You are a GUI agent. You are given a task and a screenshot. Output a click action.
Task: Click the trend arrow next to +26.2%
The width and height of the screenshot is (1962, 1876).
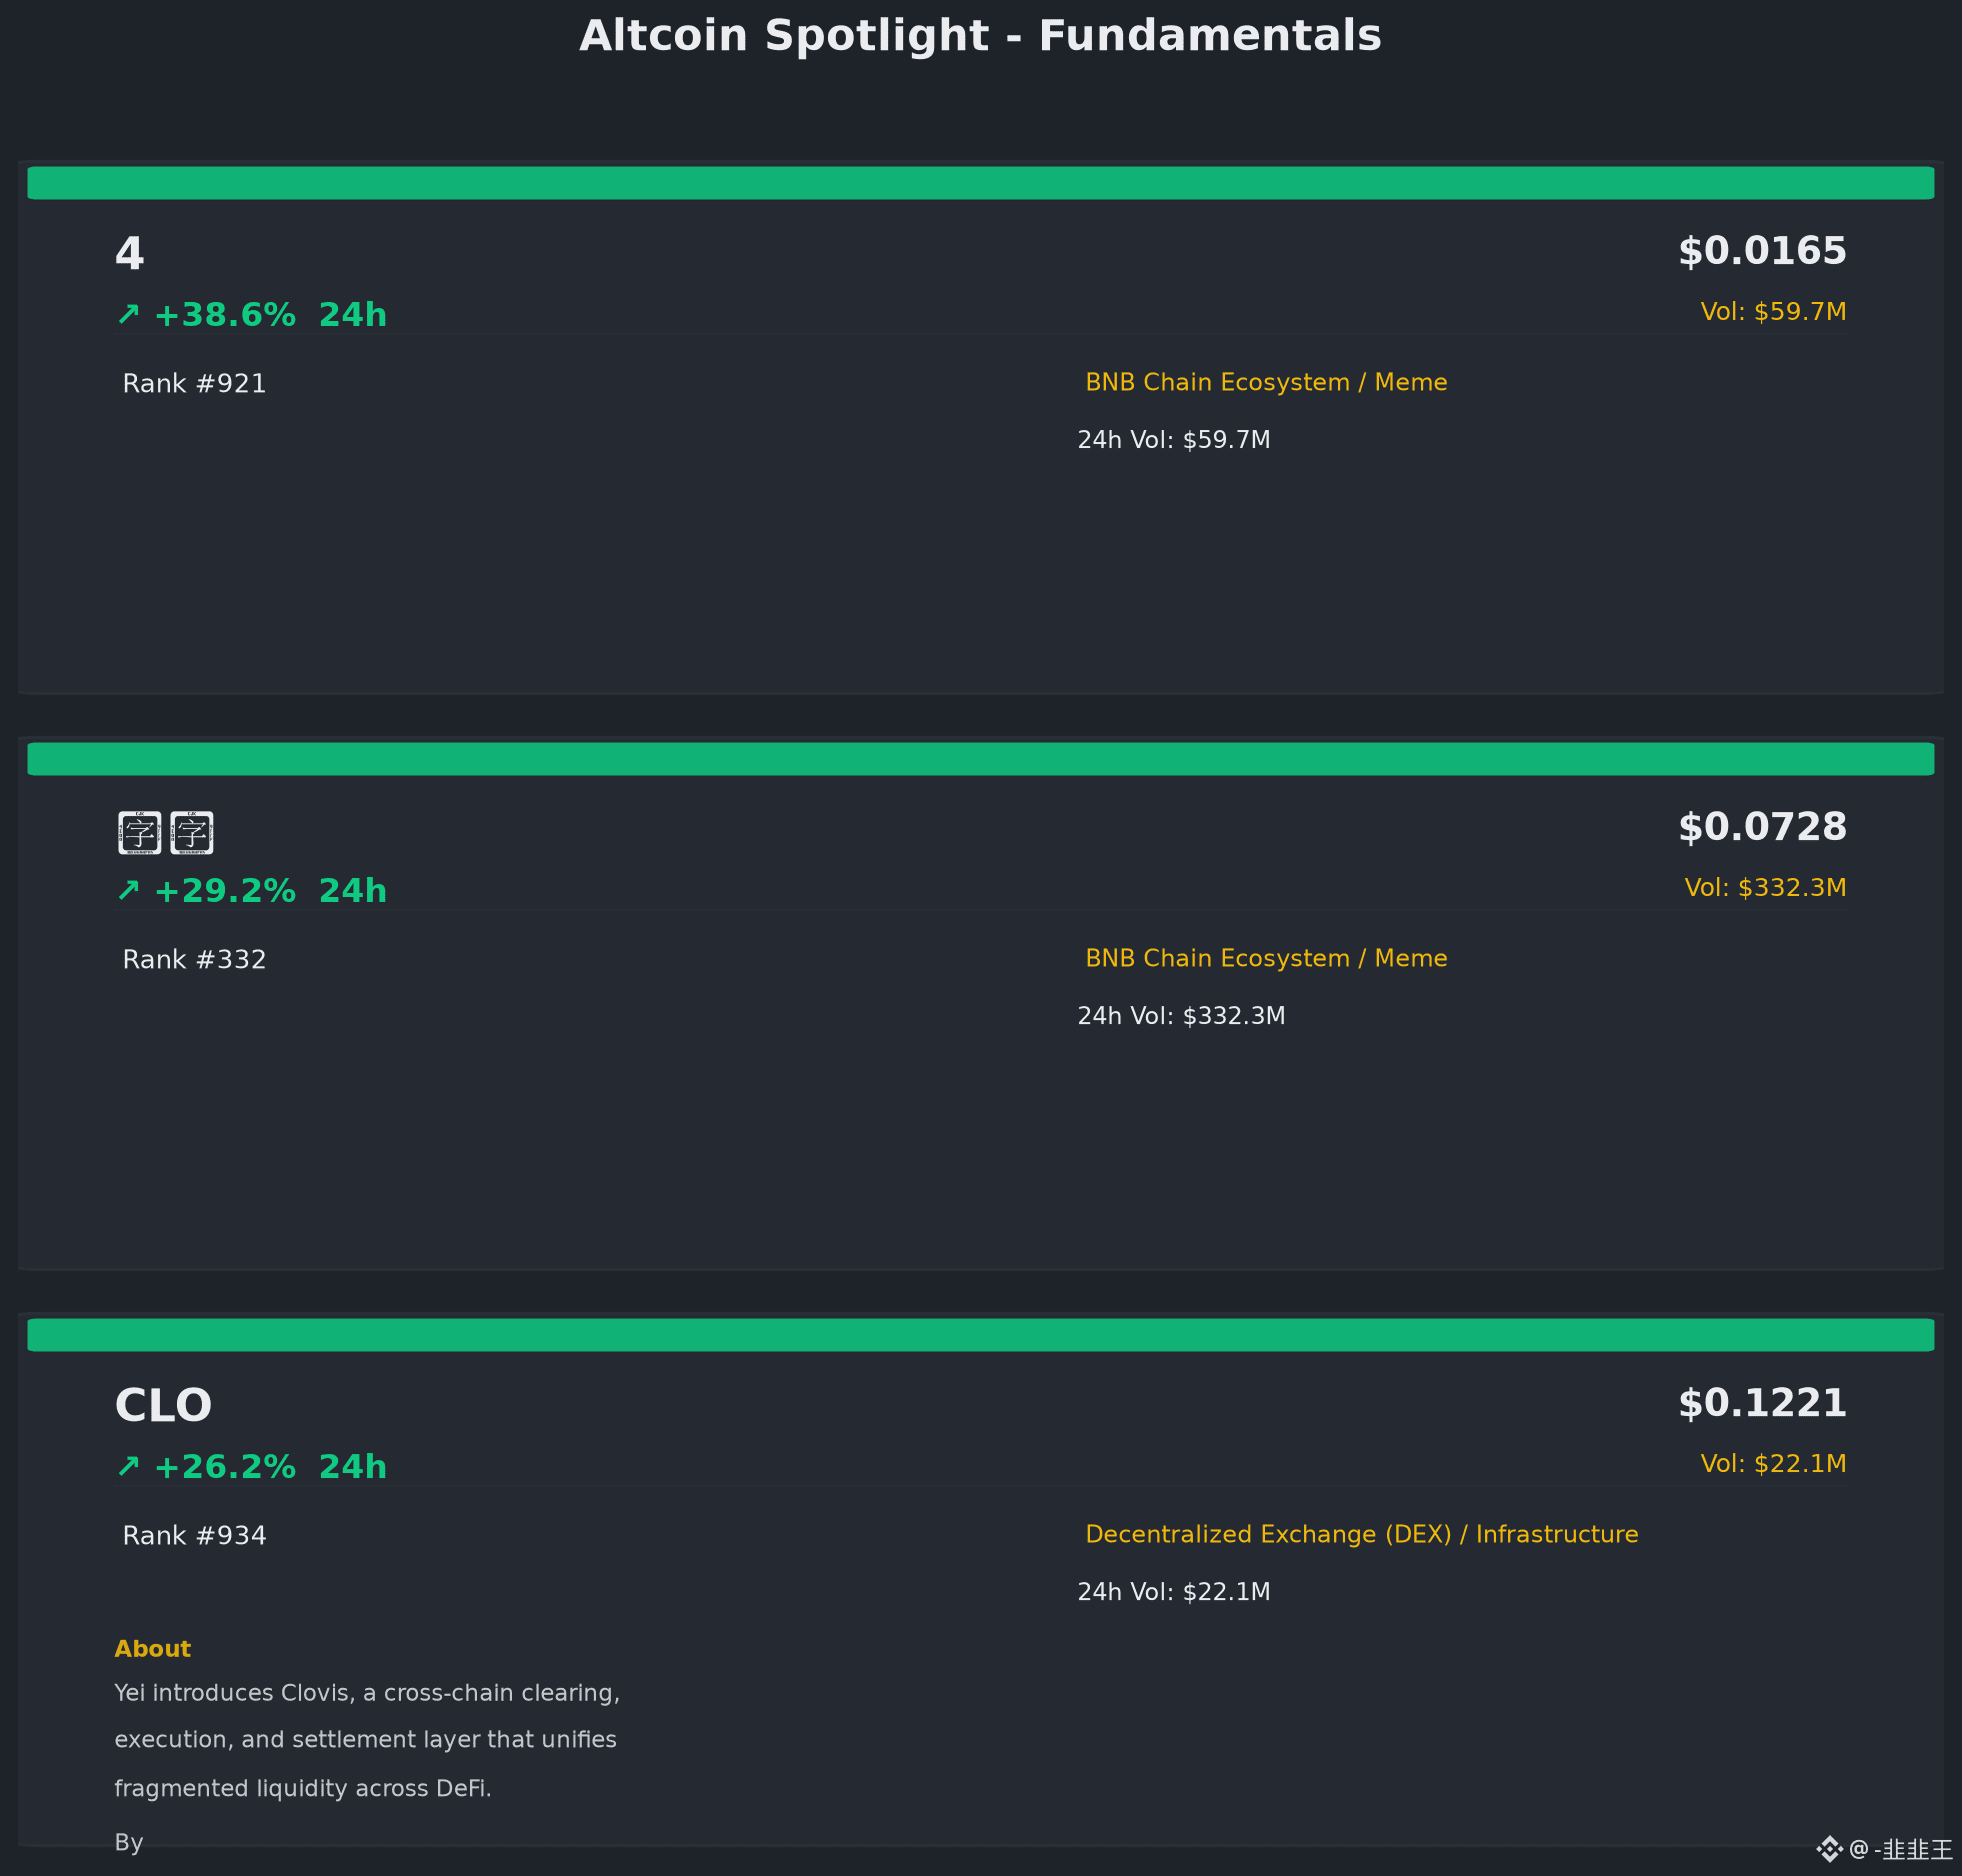(128, 1467)
